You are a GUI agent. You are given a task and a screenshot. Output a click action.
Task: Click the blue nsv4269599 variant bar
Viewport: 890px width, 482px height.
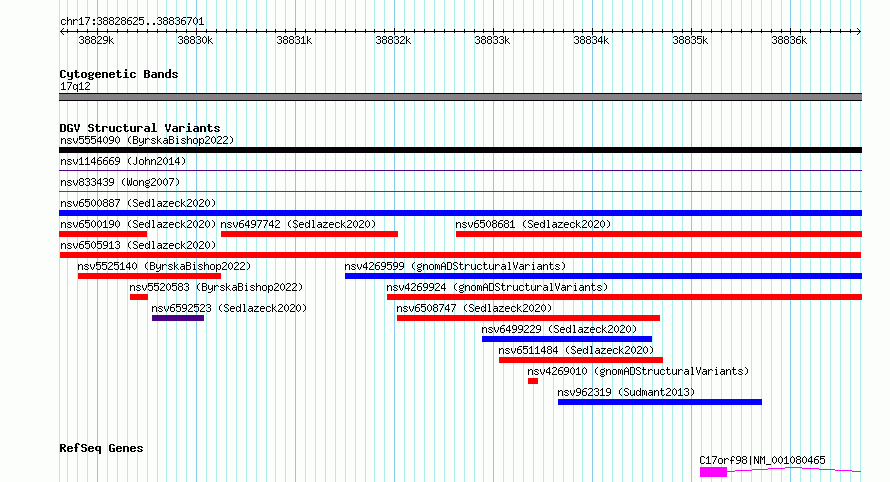coord(603,276)
